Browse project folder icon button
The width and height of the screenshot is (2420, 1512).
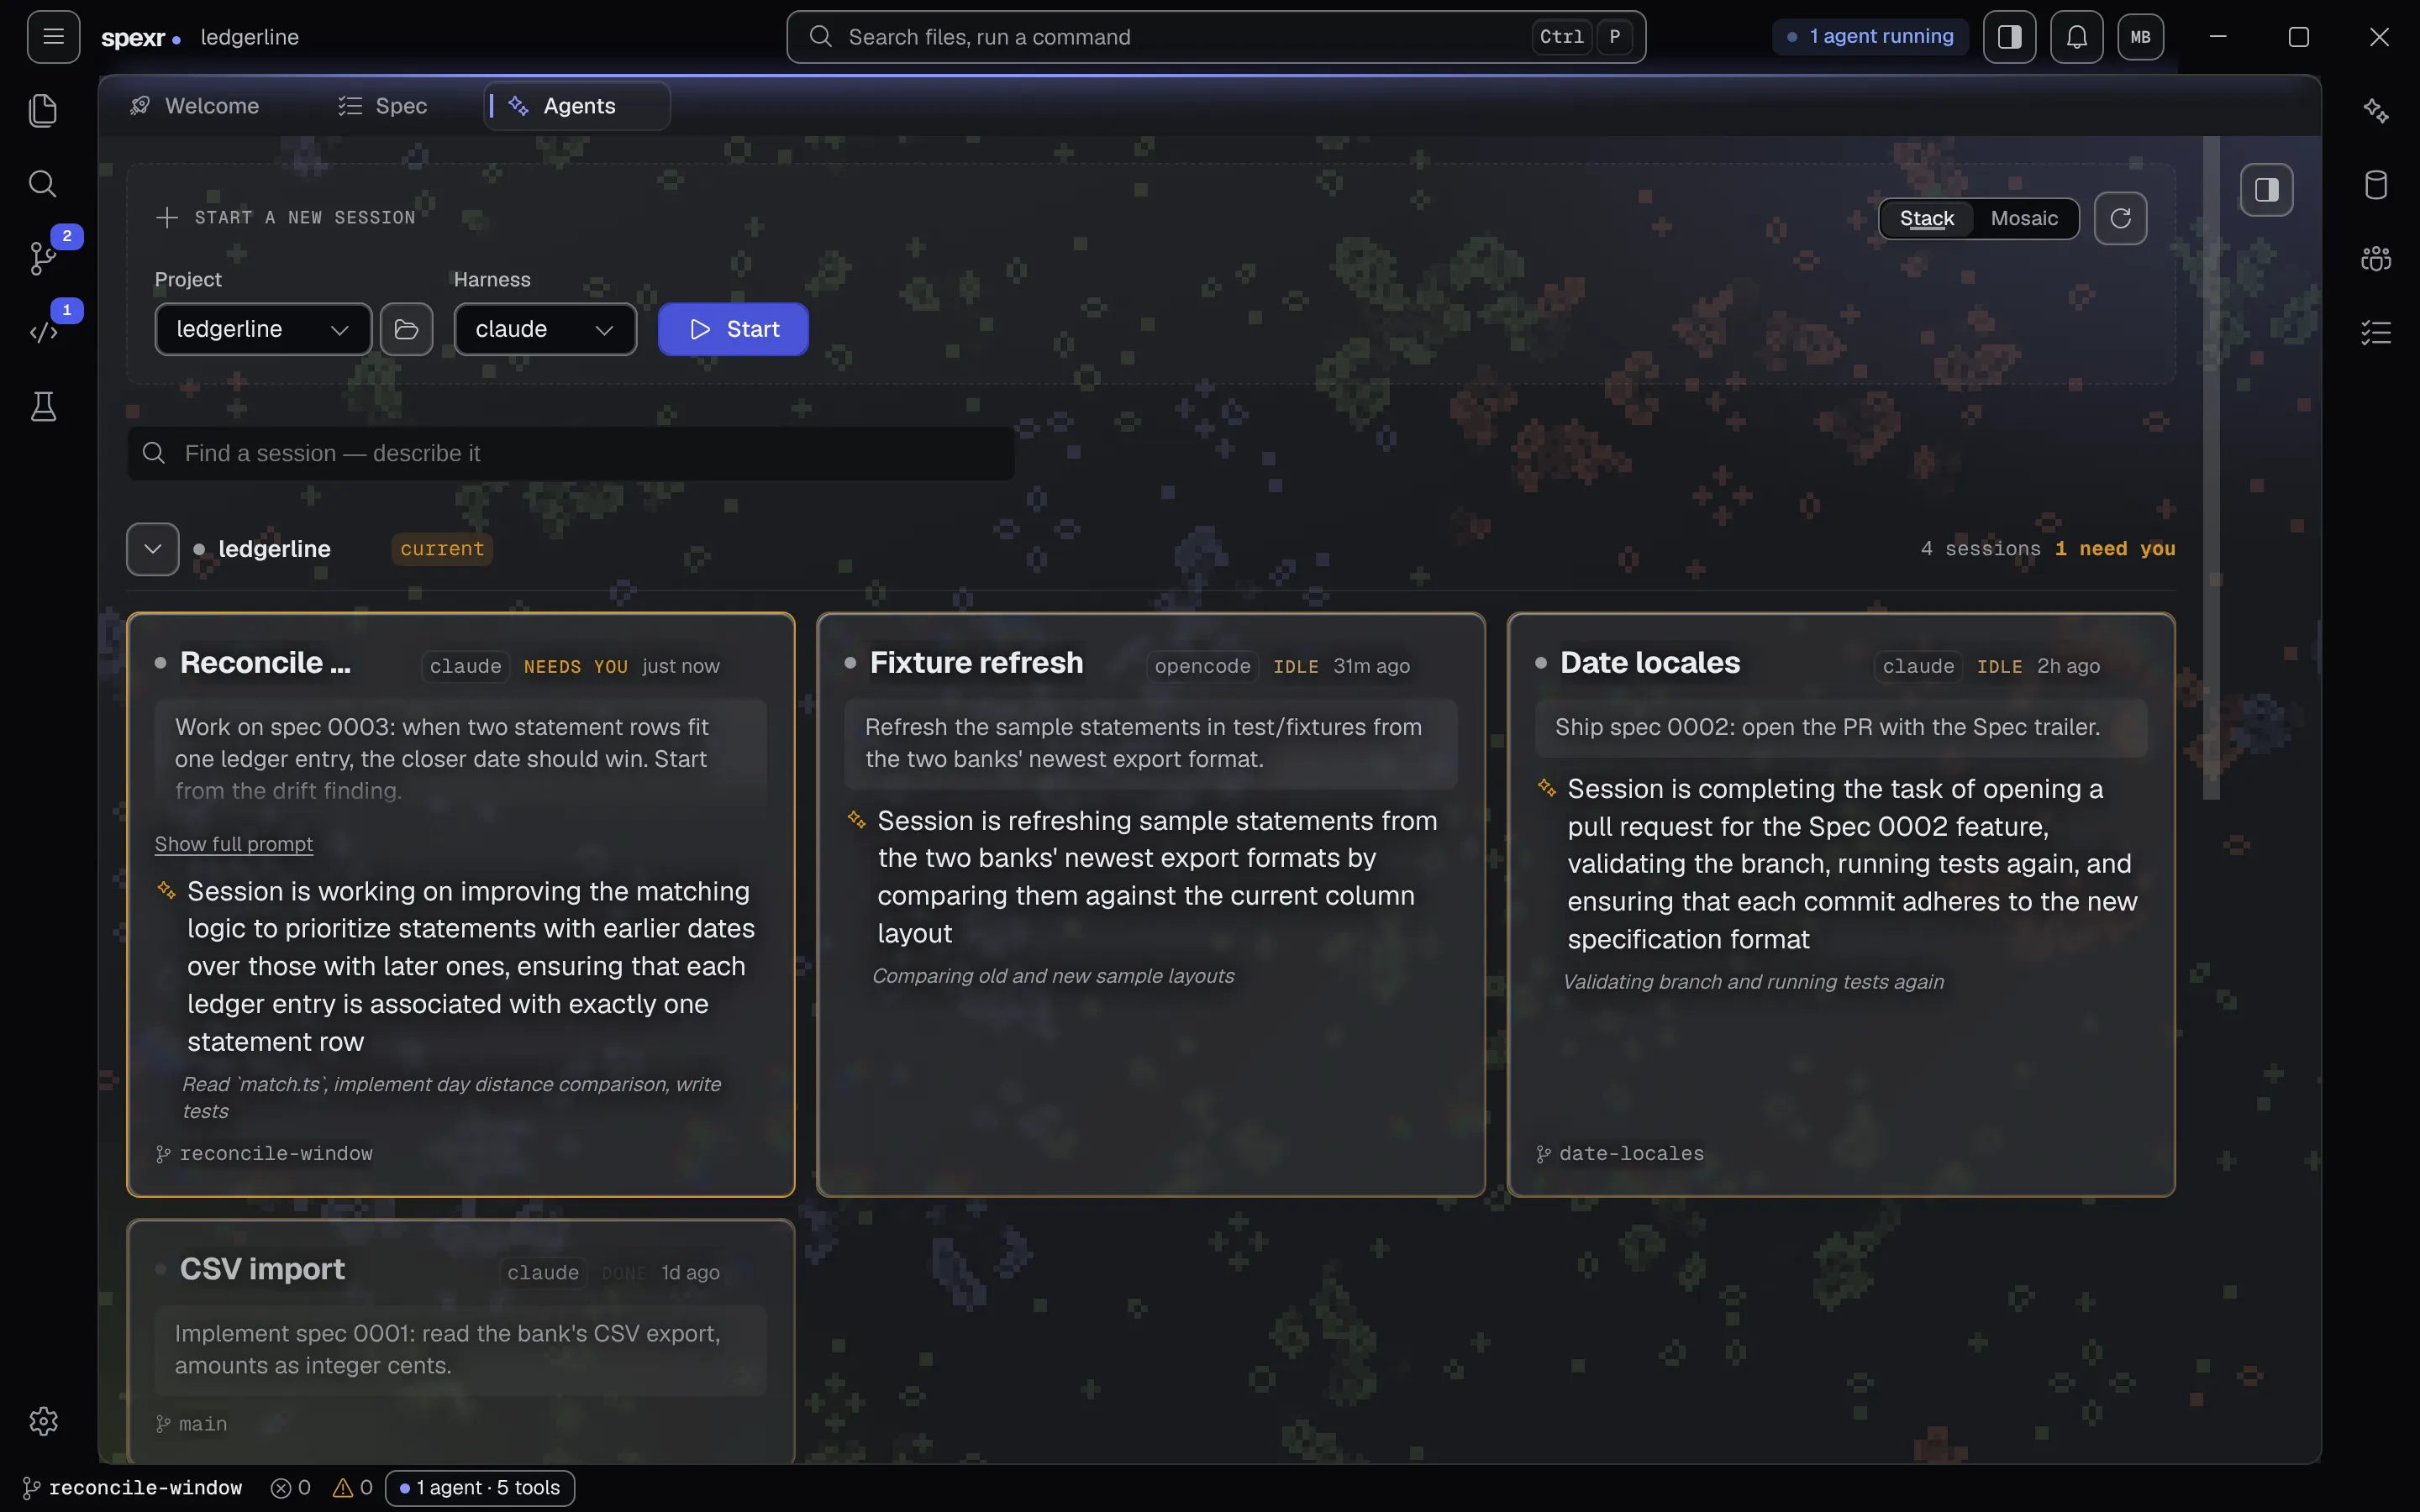[406, 329]
